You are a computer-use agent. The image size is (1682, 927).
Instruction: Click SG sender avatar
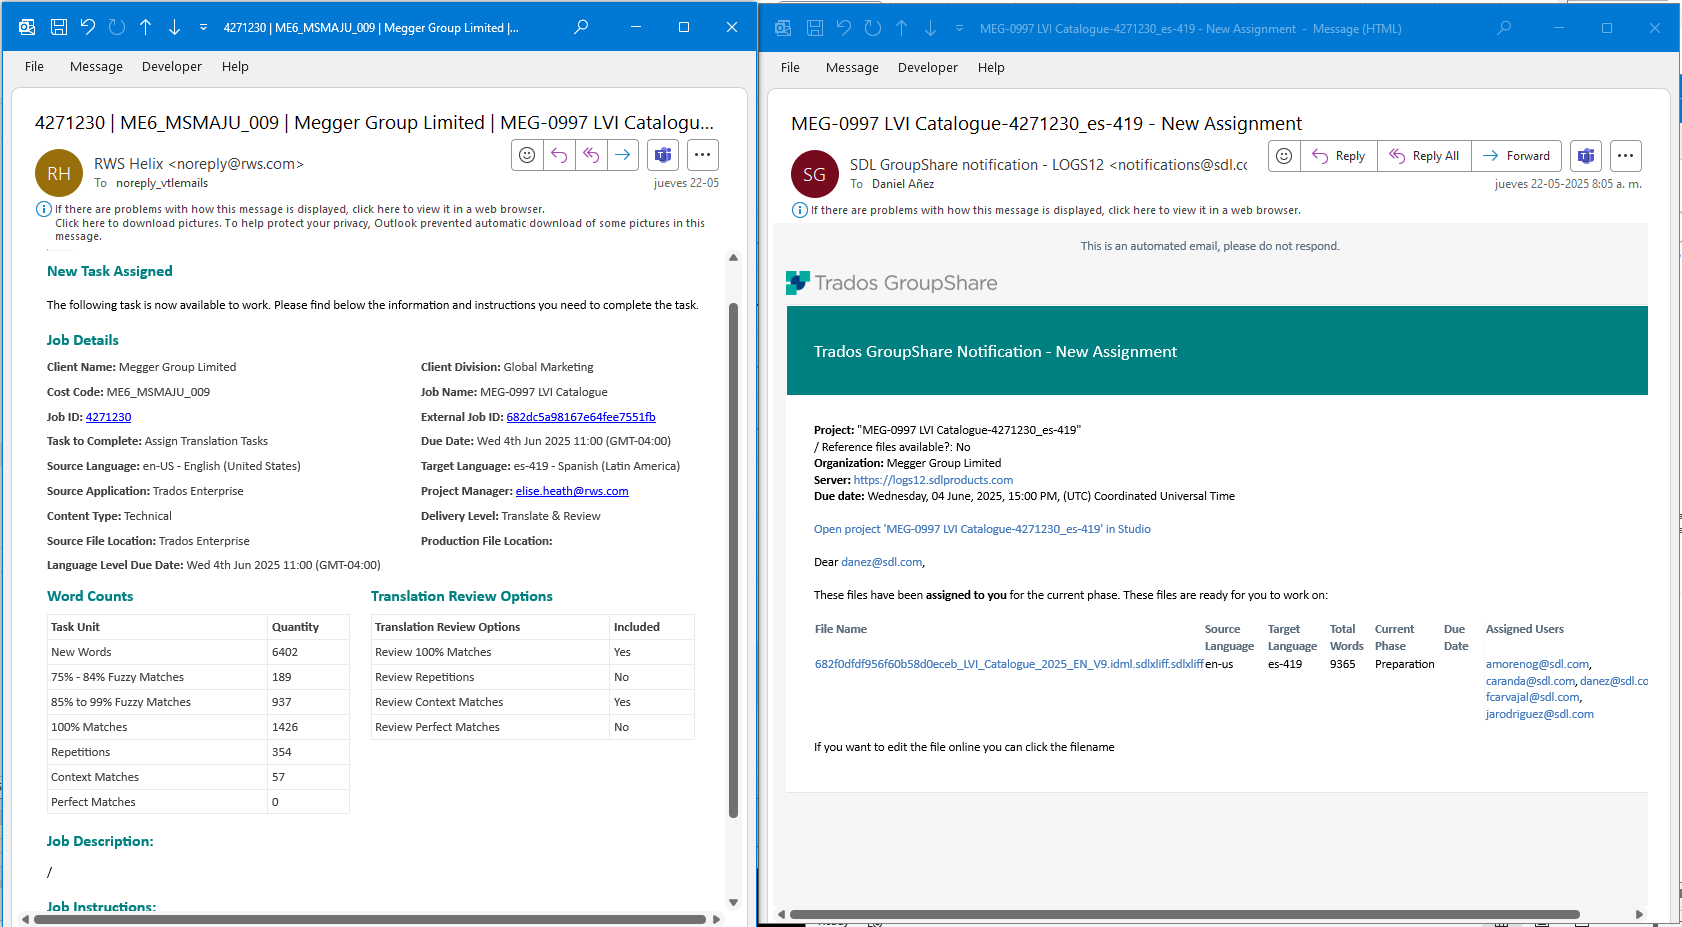point(815,174)
